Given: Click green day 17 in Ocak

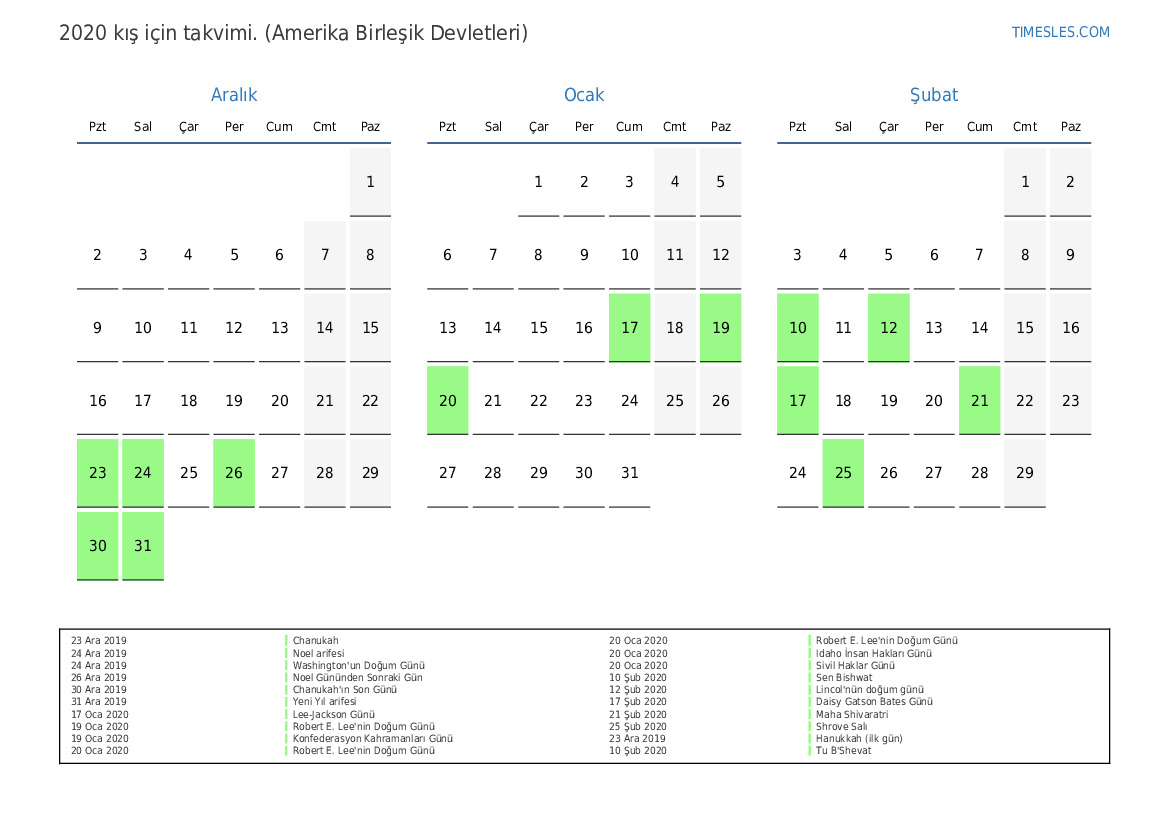Looking at the screenshot, I should pos(629,328).
